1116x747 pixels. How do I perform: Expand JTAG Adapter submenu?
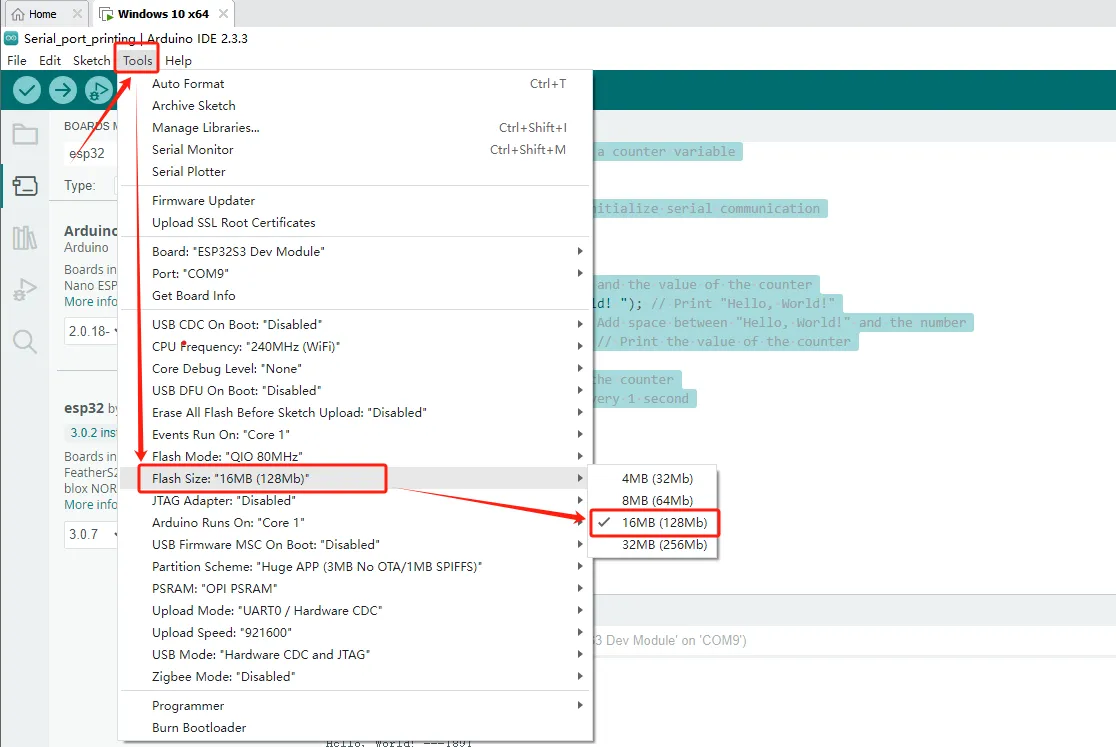355,500
